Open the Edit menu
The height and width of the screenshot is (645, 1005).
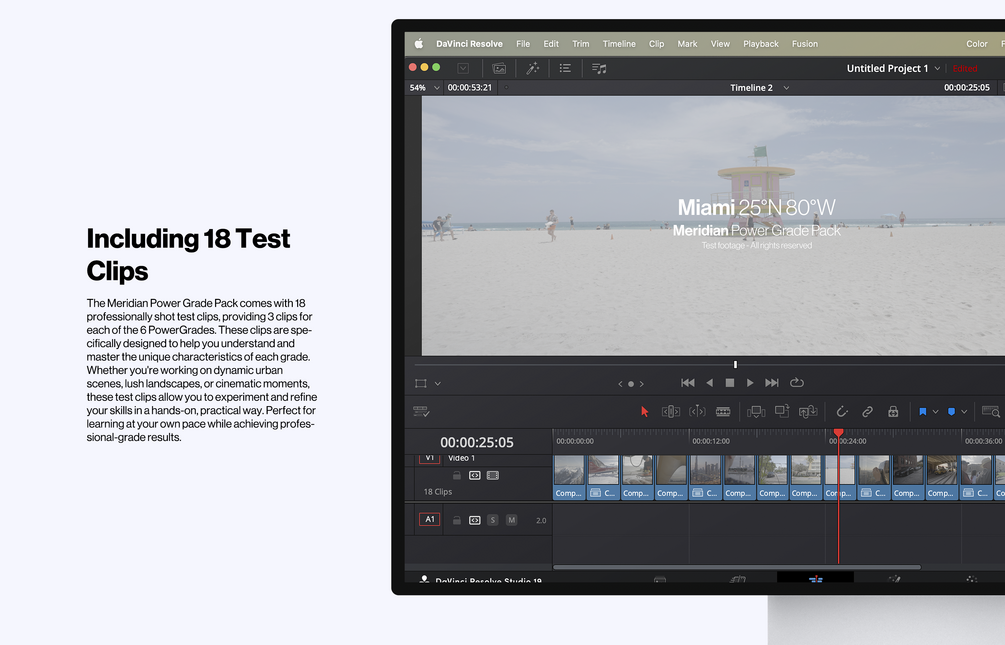[551, 44]
